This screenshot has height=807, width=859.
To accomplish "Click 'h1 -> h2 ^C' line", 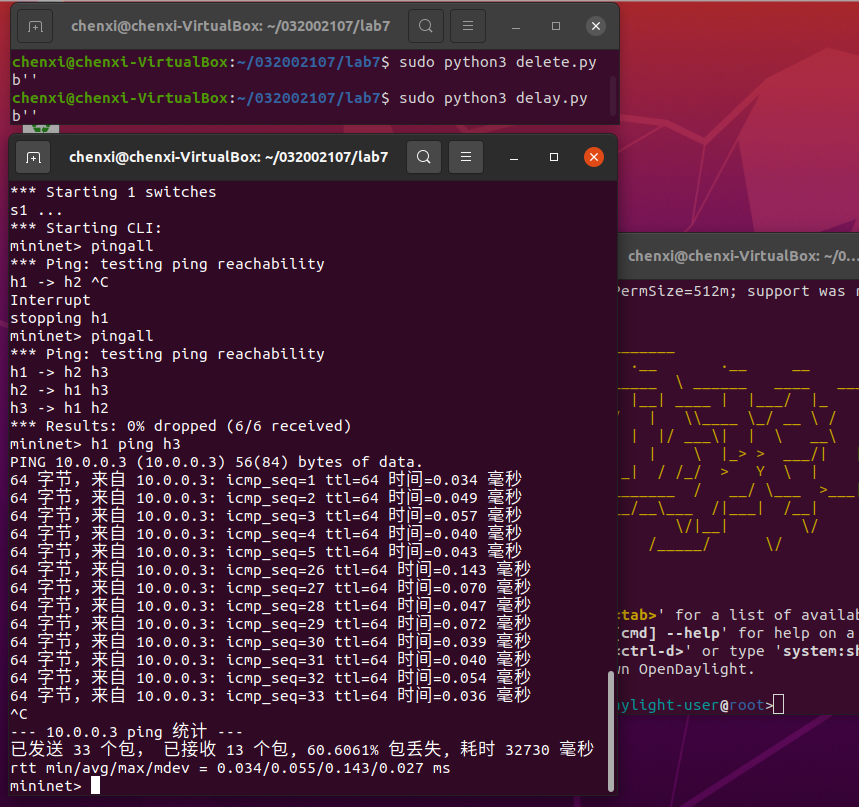I will pos(59,282).
